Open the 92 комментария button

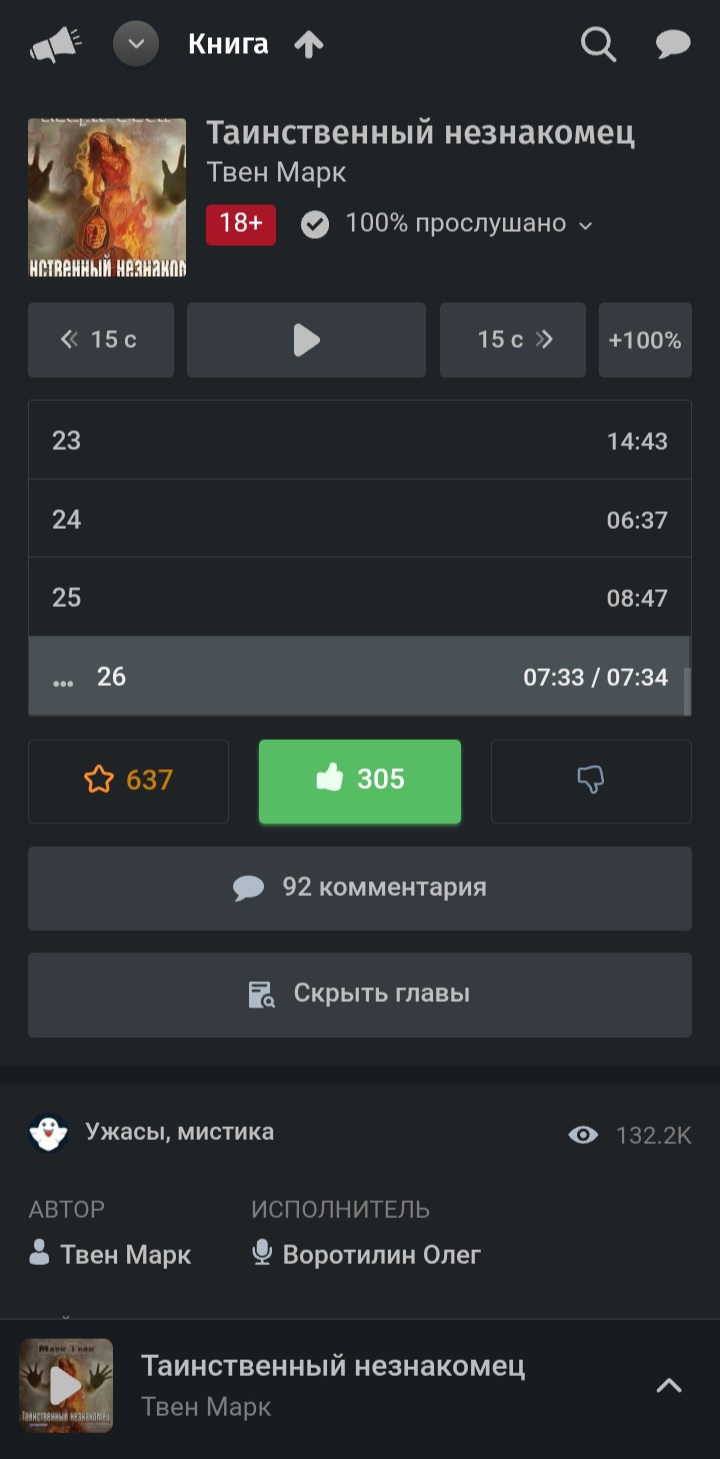click(360, 888)
